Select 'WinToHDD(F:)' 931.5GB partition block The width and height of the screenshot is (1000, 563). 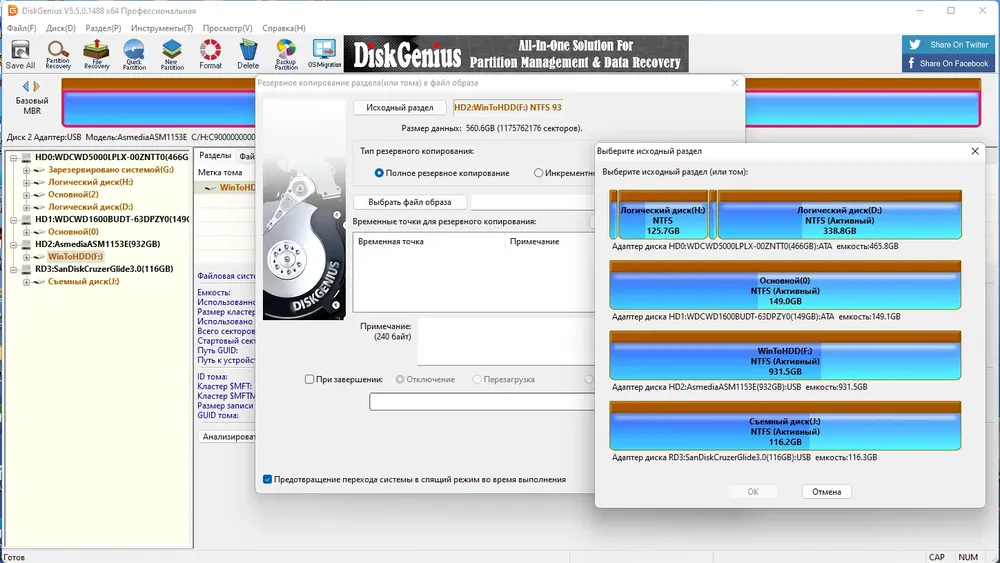[785, 355]
